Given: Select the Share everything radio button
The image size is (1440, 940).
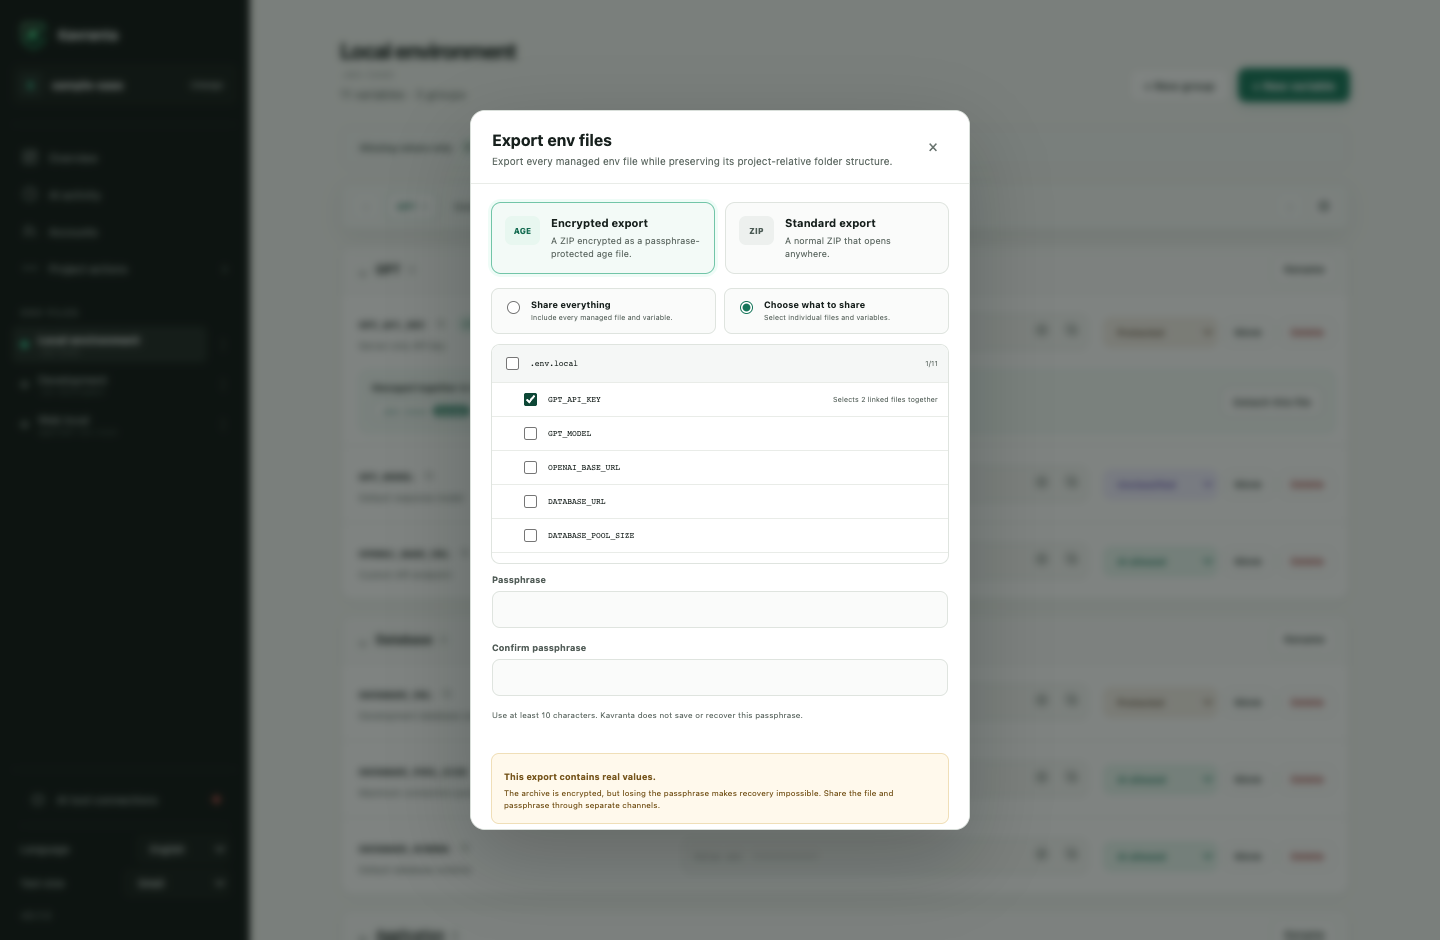Looking at the screenshot, I should click(x=513, y=308).
